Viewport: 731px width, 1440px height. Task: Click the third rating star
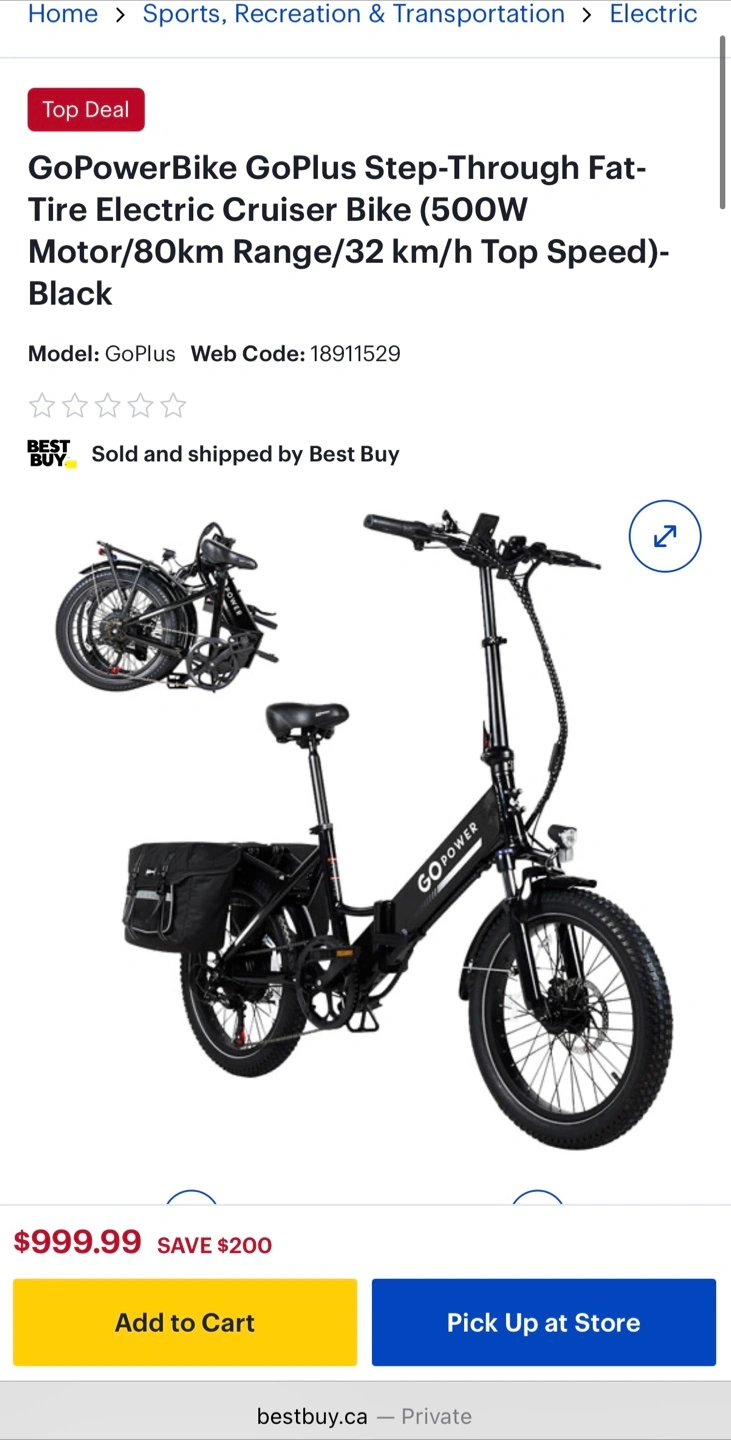108,405
